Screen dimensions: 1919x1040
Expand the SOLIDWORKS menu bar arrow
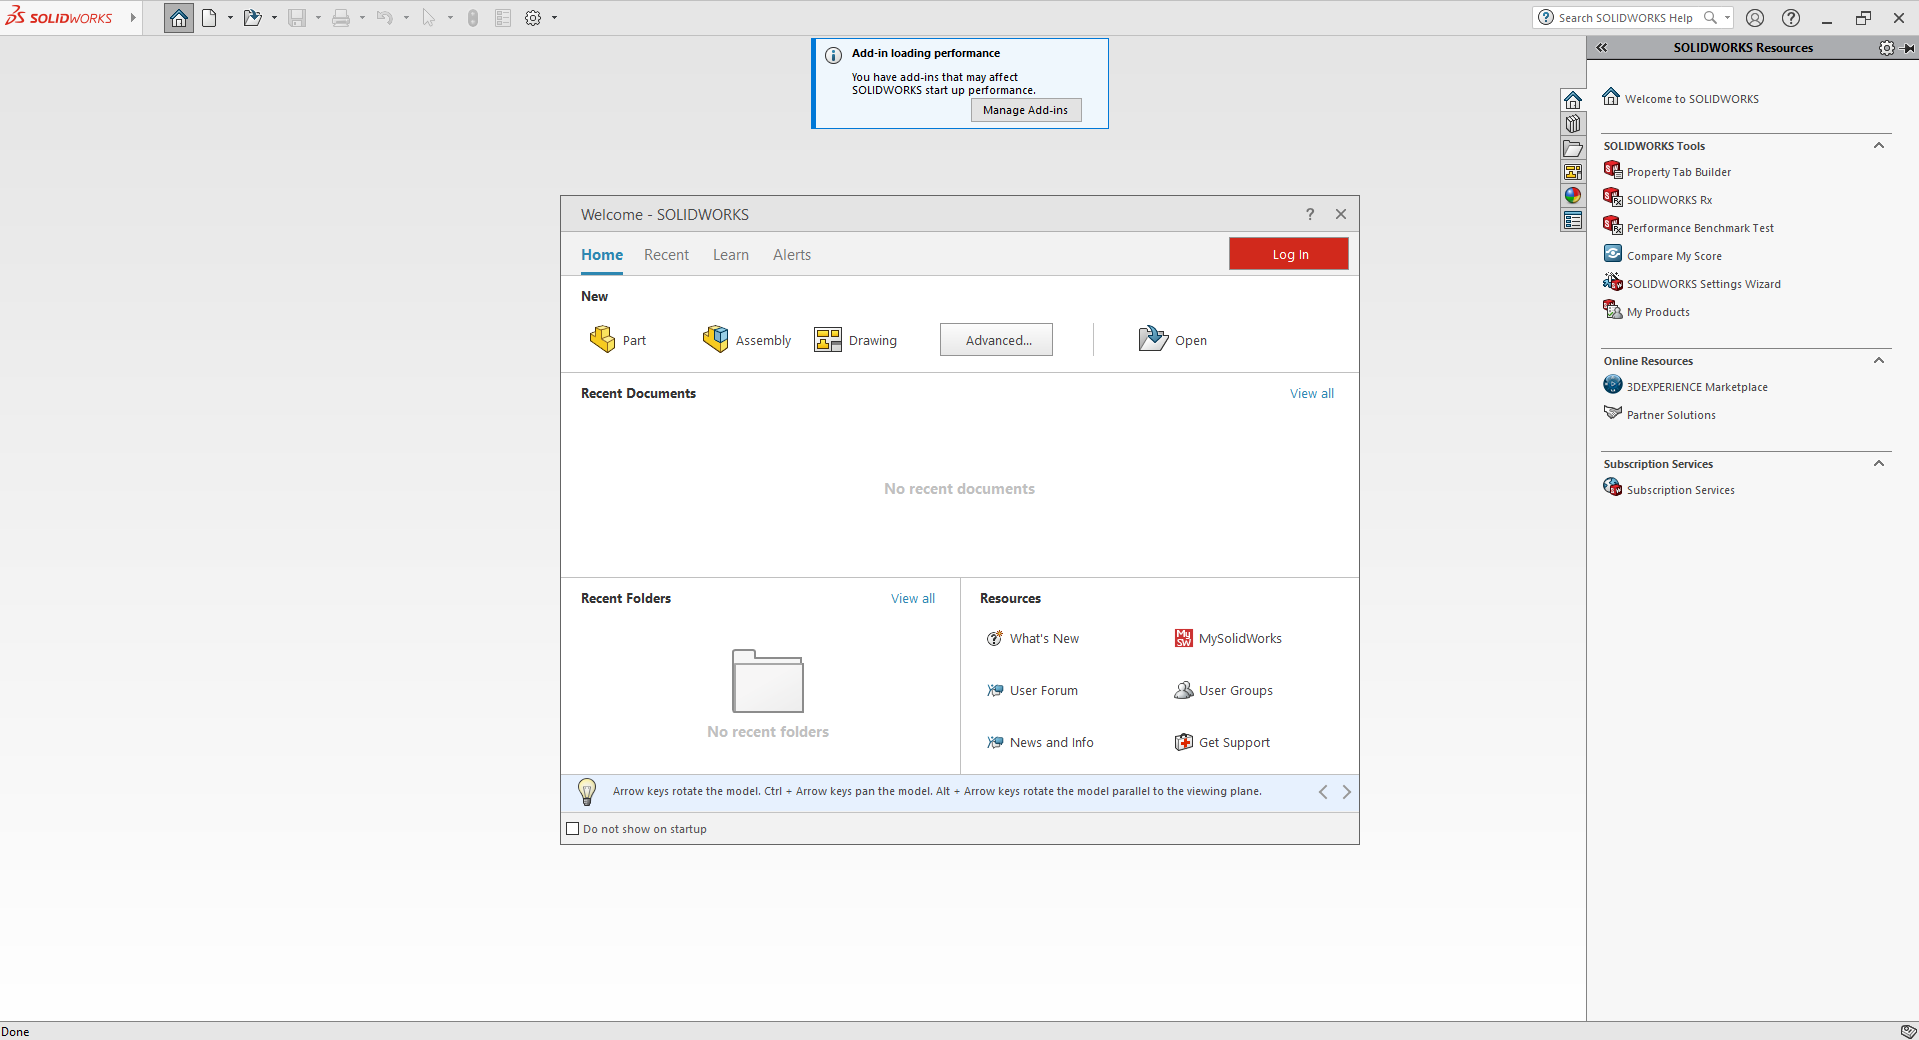[x=132, y=18]
